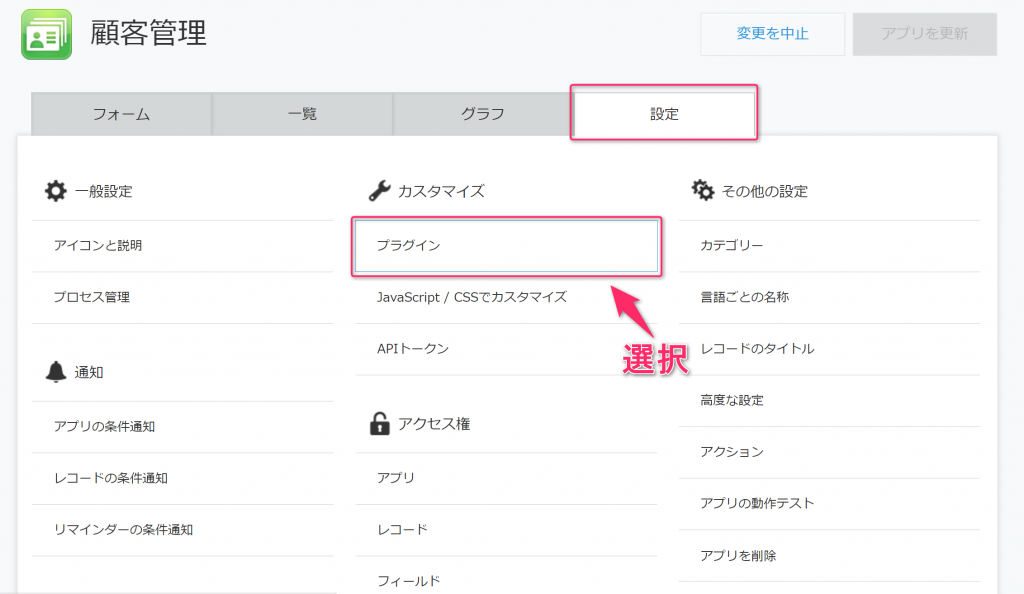Click the wrench icon beside カスタマイズ

pyautogui.click(x=379, y=191)
